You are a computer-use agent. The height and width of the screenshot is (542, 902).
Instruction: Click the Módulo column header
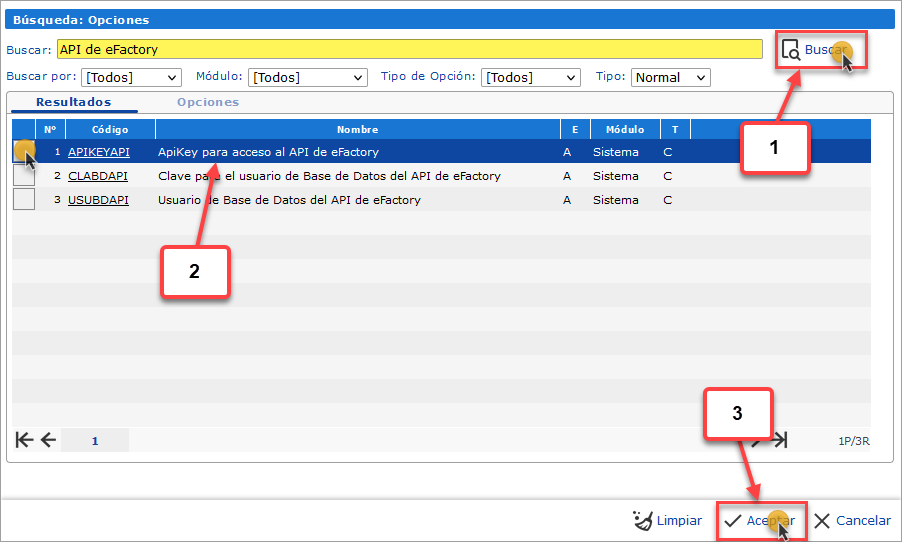(625, 129)
